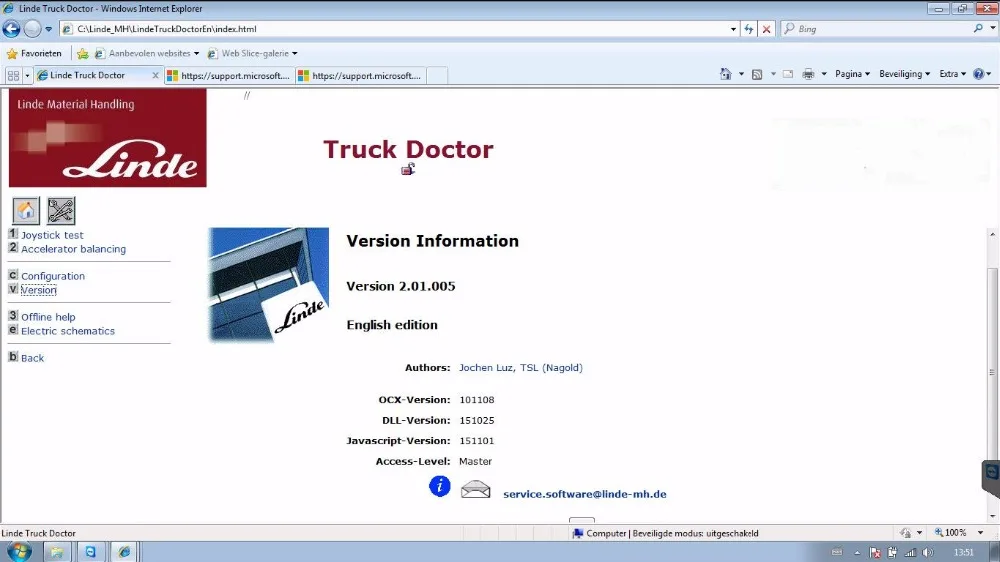
Task: Switch to the first support.microsoft tab
Action: point(228,75)
